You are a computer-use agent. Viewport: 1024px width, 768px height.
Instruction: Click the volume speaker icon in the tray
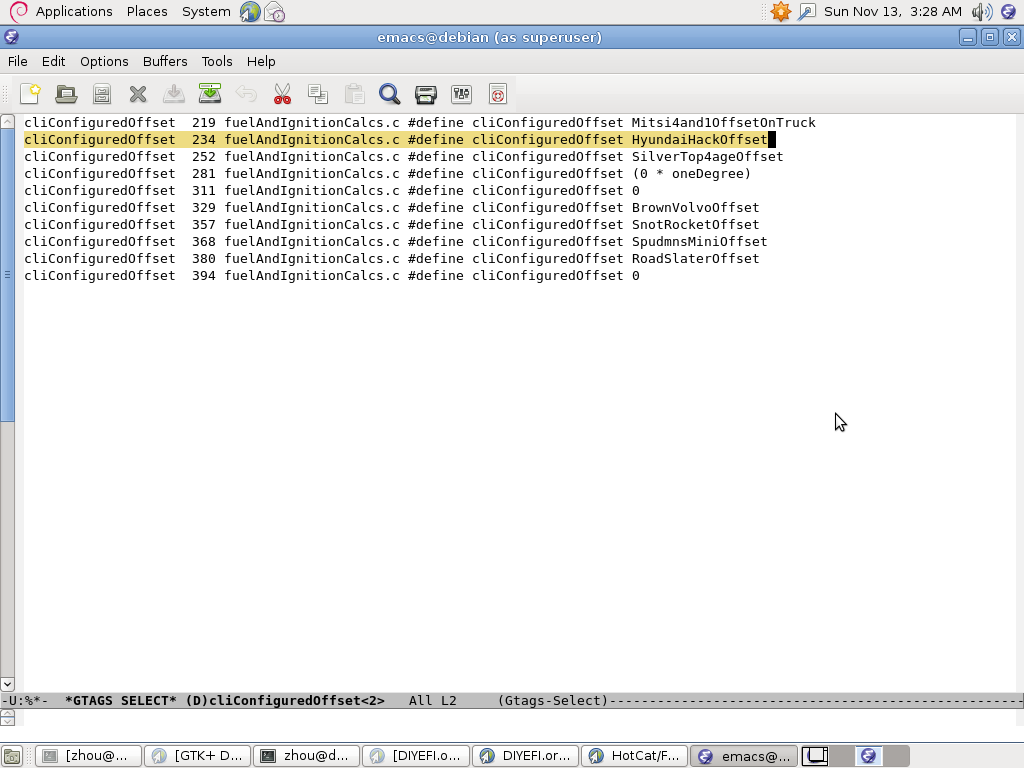[982, 12]
